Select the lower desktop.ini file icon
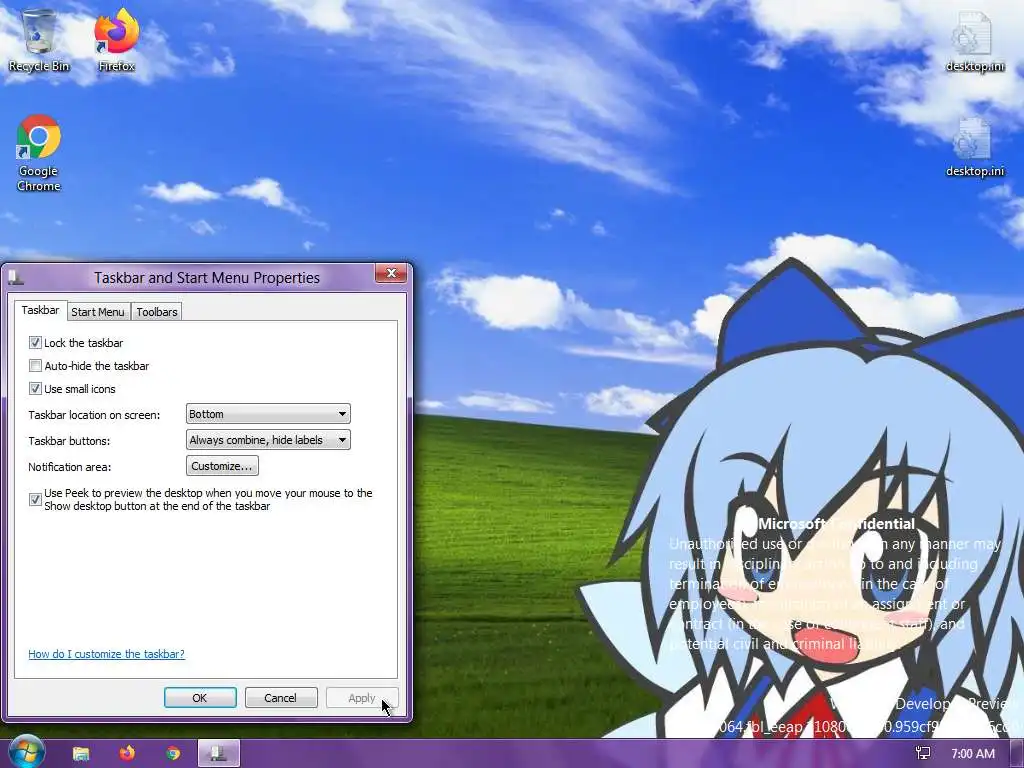Image resolution: width=1024 pixels, height=768 pixels. tap(974, 146)
